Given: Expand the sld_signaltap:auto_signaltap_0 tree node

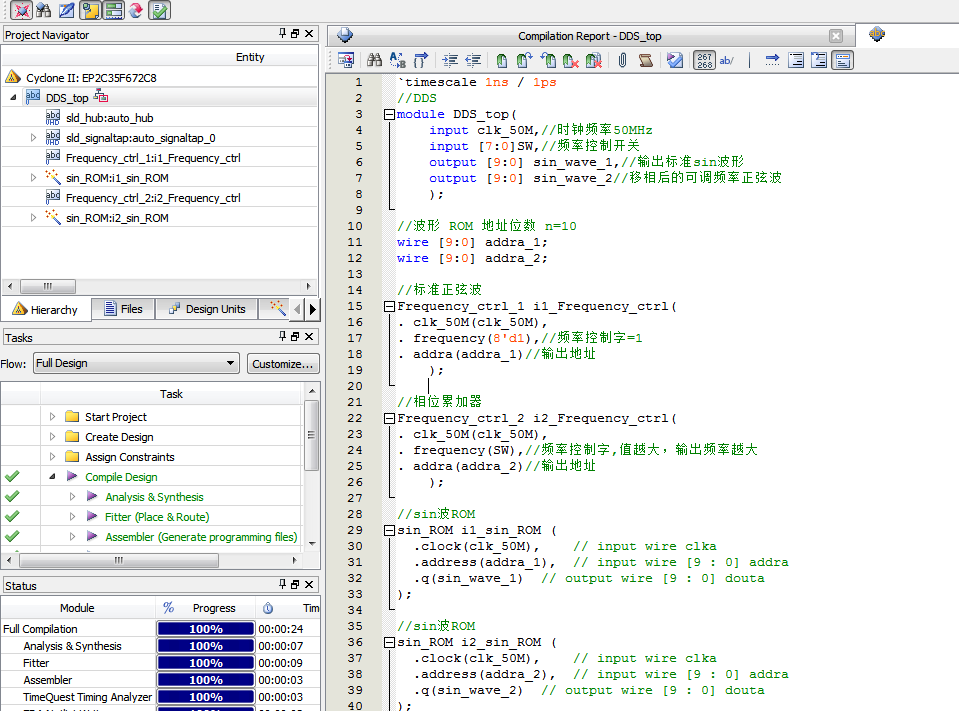Looking at the screenshot, I should tap(34, 138).
